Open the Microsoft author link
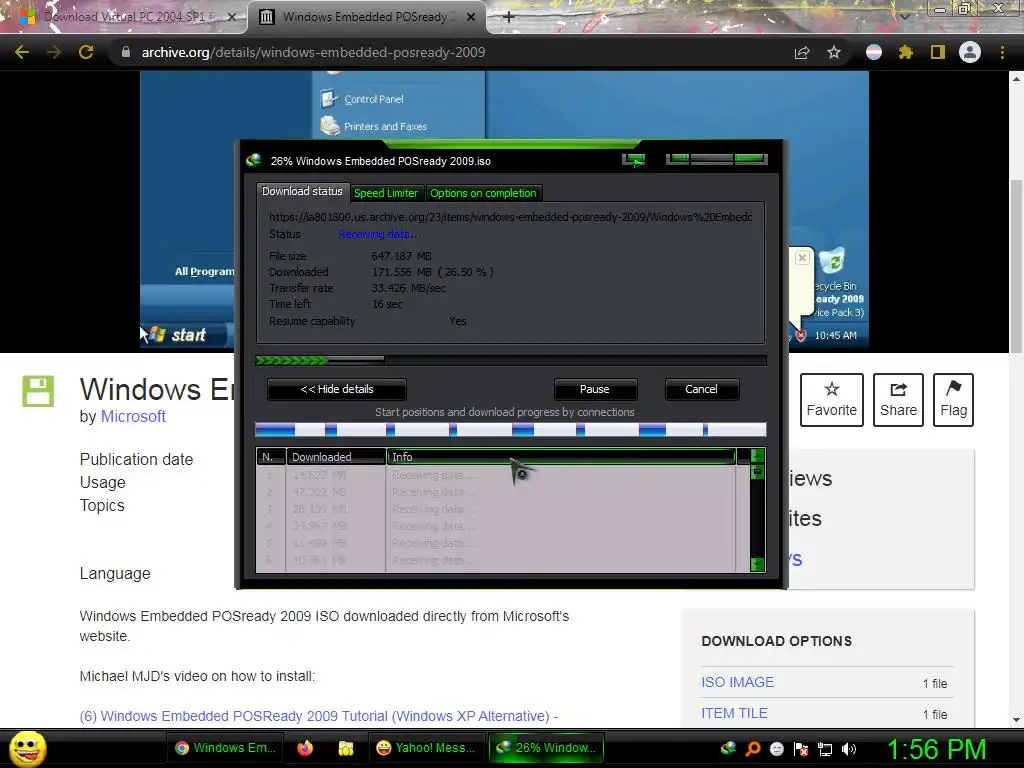 [x=133, y=417]
